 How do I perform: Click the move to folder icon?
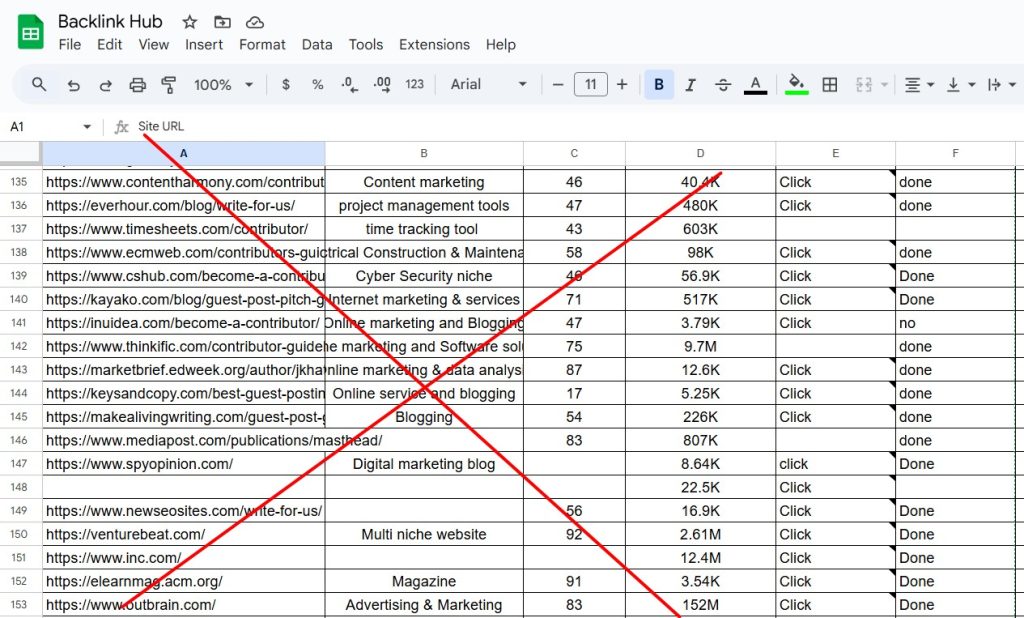coord(222,22)
